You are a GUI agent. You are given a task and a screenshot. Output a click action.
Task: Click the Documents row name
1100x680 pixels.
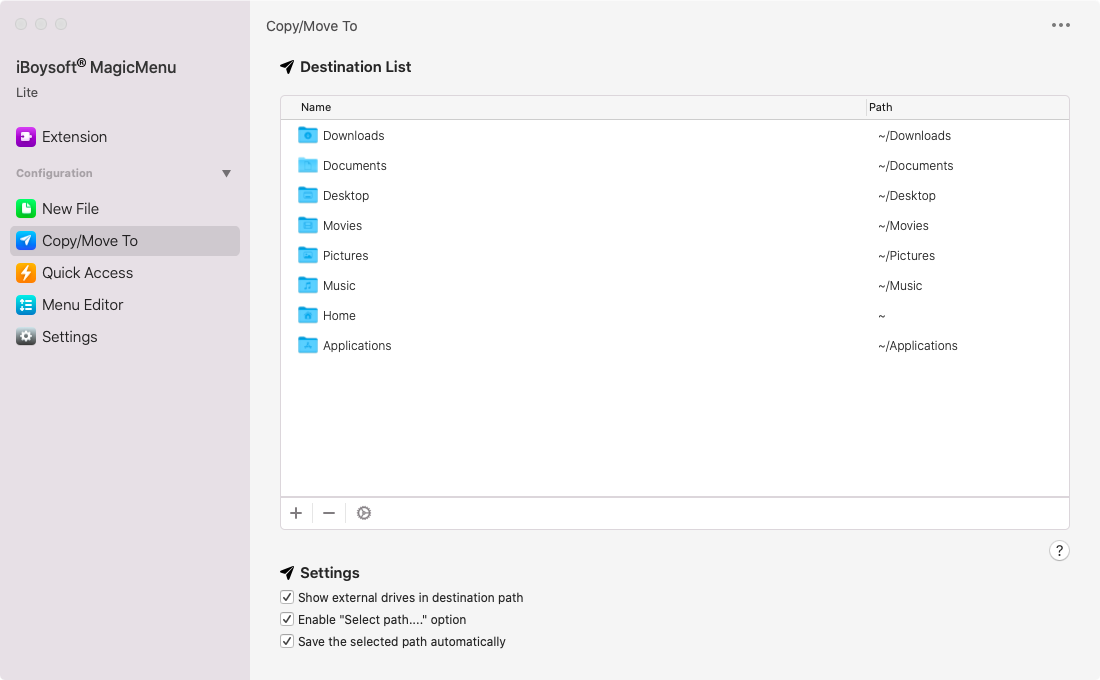coord(354,166)
